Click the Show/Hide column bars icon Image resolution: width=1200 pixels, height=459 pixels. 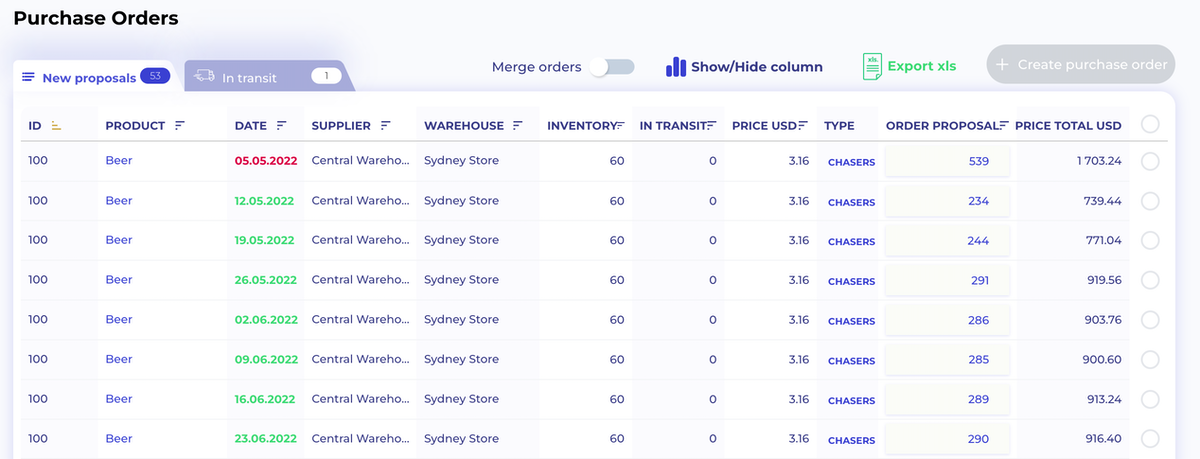point(676,67)
